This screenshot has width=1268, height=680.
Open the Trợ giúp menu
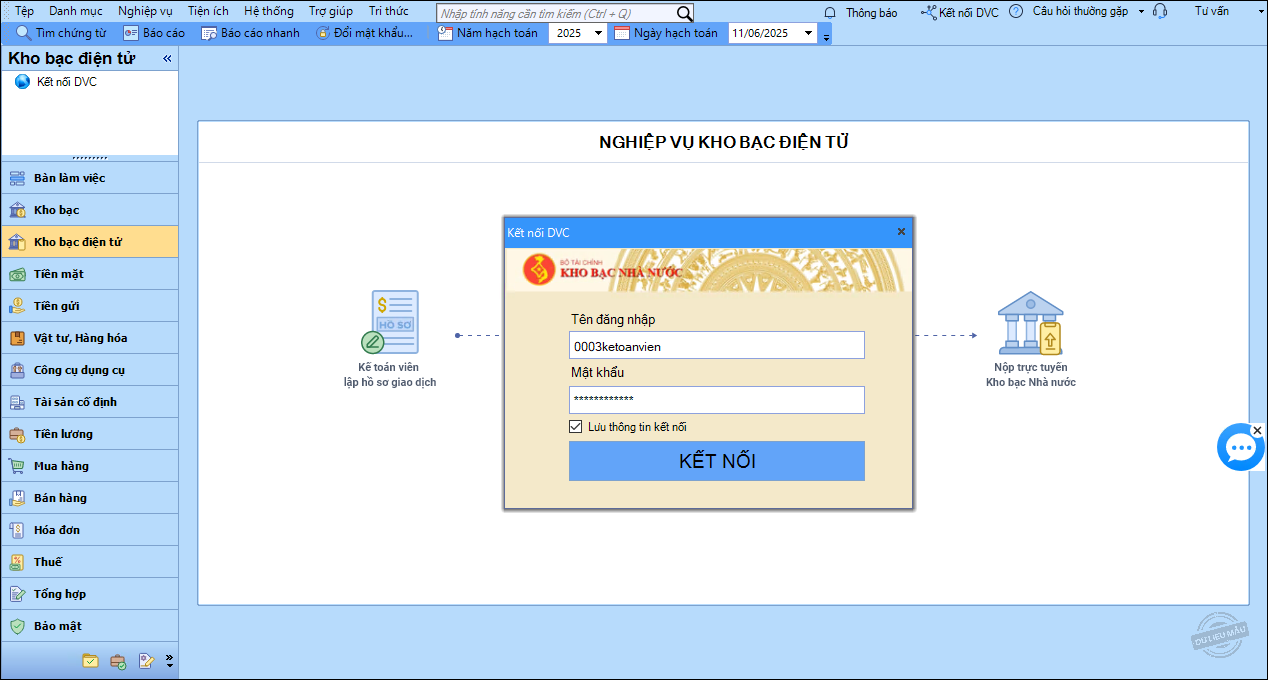pos(332,11)
